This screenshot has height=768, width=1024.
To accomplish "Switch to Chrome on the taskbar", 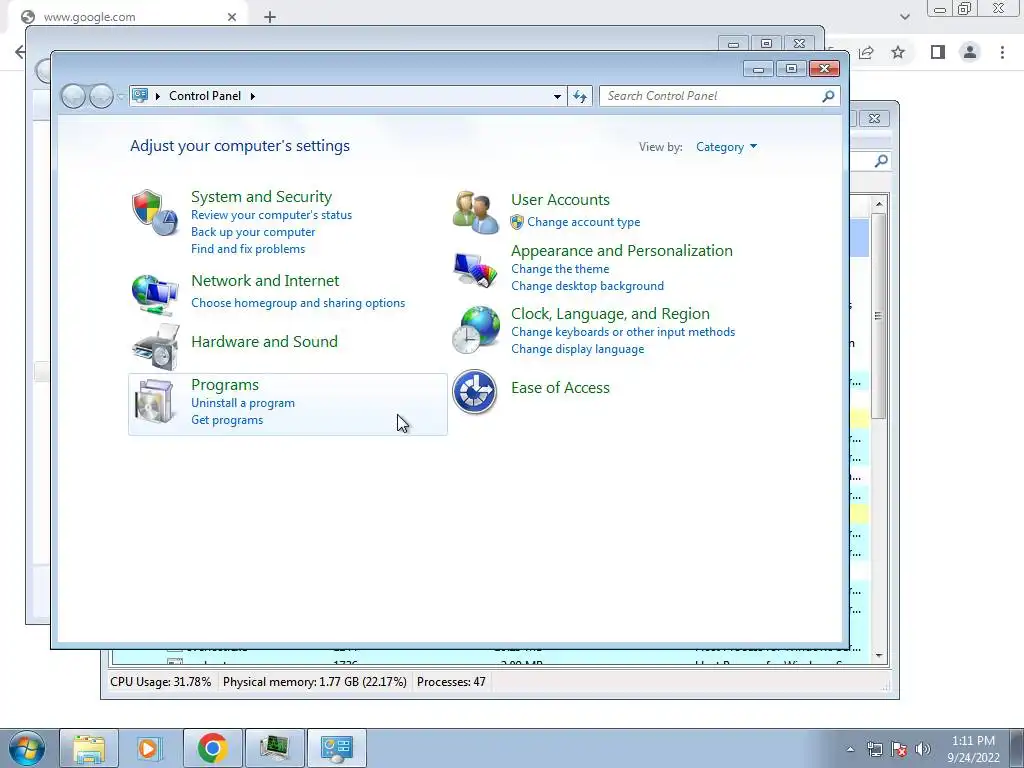I will pos(212,748).
